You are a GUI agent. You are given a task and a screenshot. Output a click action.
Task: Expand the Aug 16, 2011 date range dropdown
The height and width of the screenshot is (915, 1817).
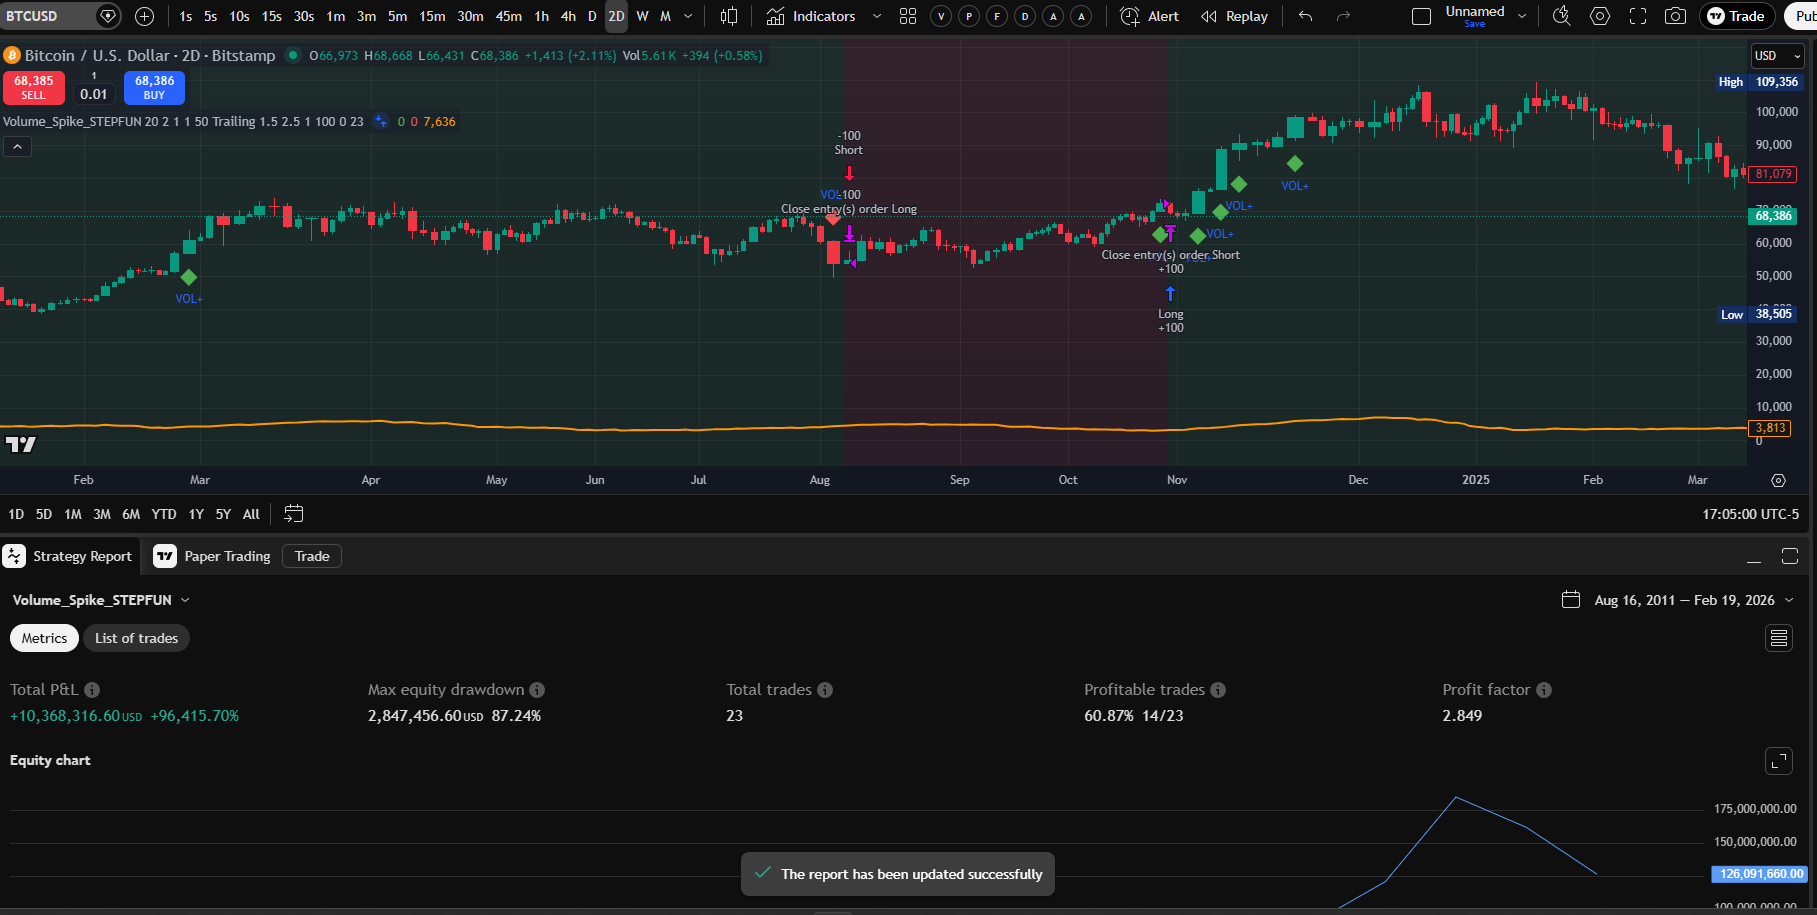(1792, 600)
